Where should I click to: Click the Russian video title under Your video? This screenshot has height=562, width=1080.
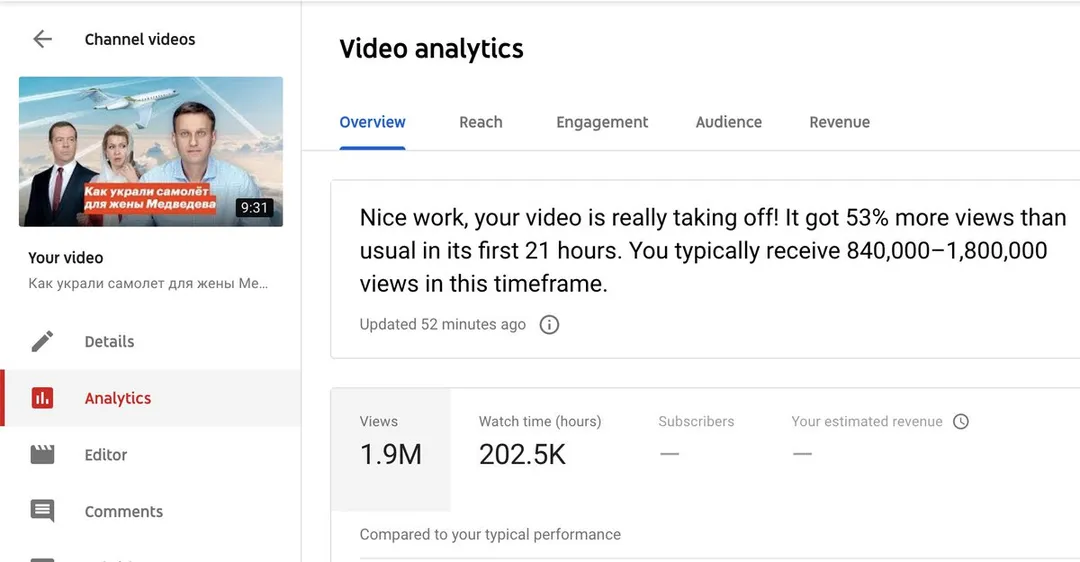click(x=148, y=283)
